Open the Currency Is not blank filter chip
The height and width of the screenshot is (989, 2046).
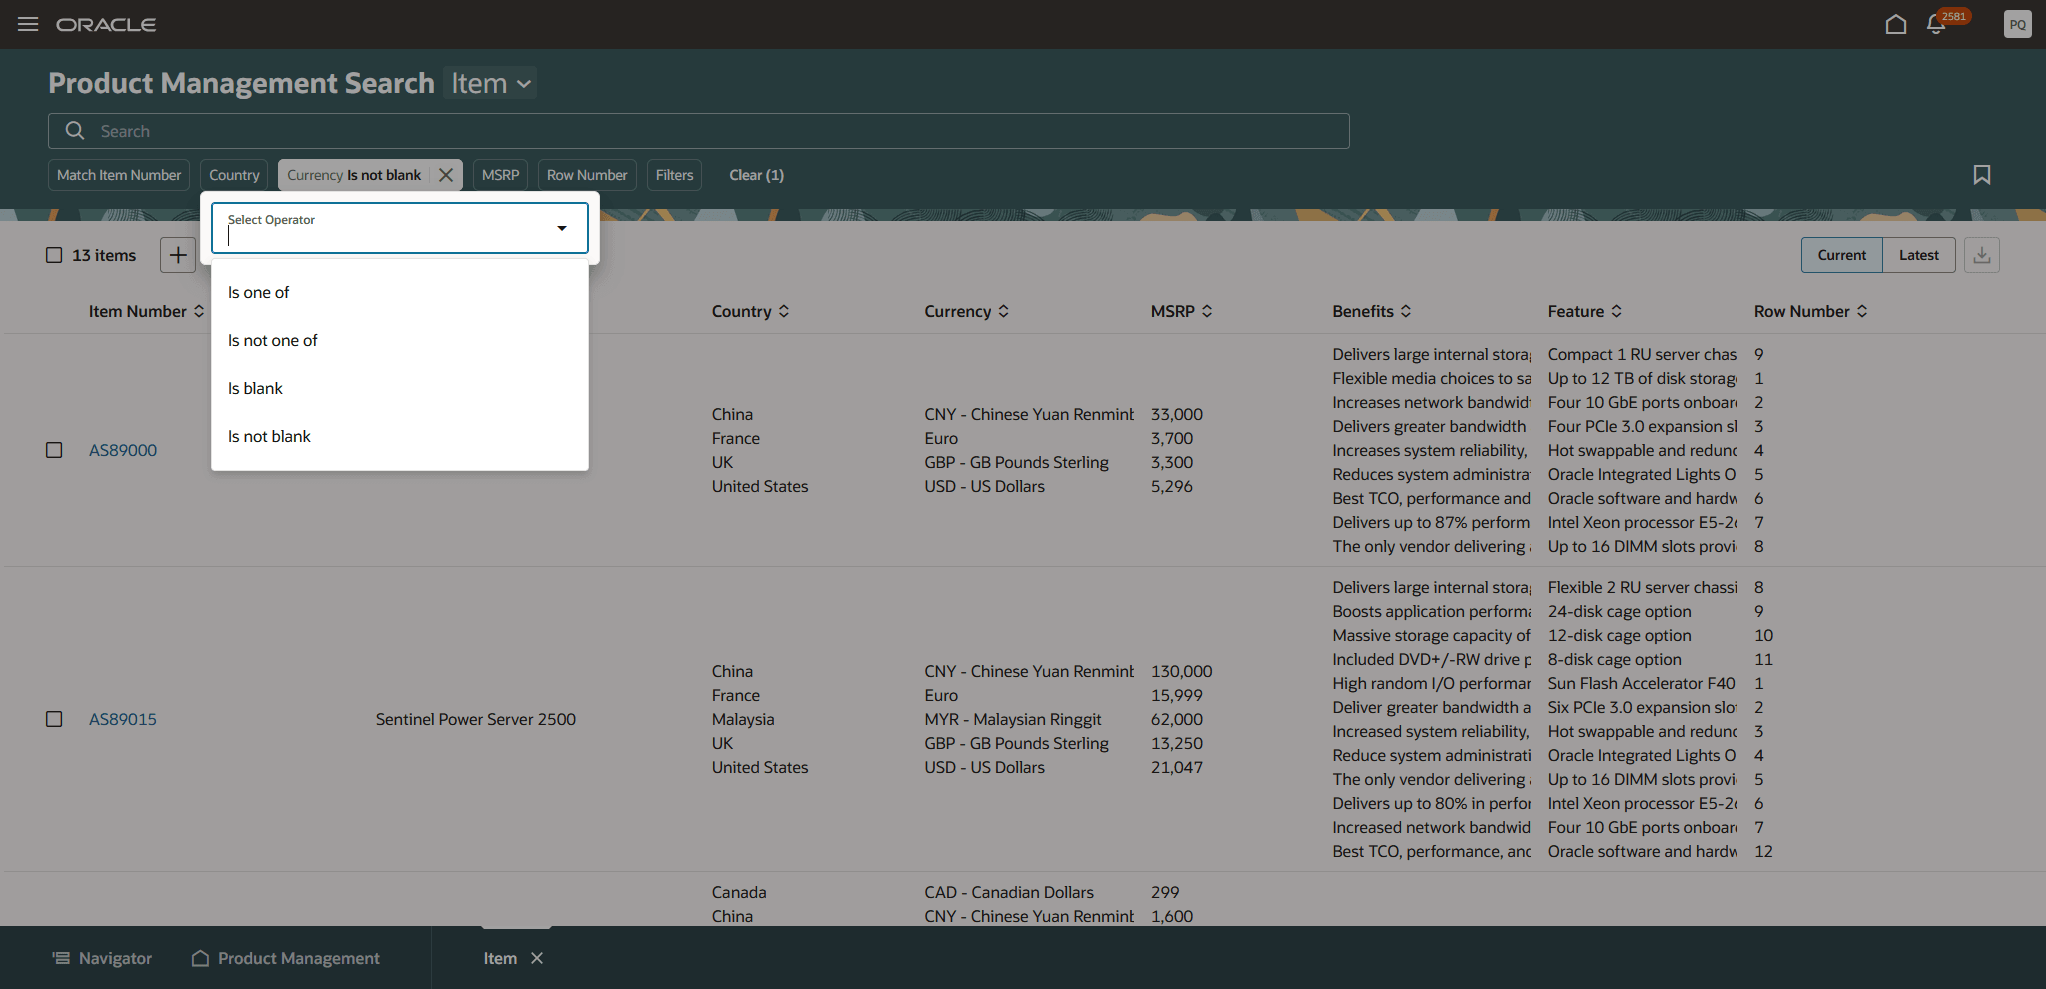click(354, 175)
